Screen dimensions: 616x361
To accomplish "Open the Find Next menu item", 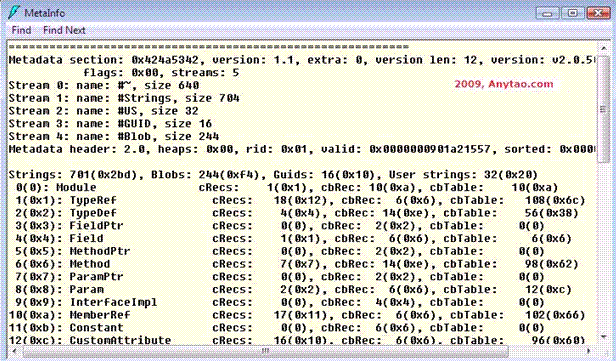I will (x=64, y=30).
